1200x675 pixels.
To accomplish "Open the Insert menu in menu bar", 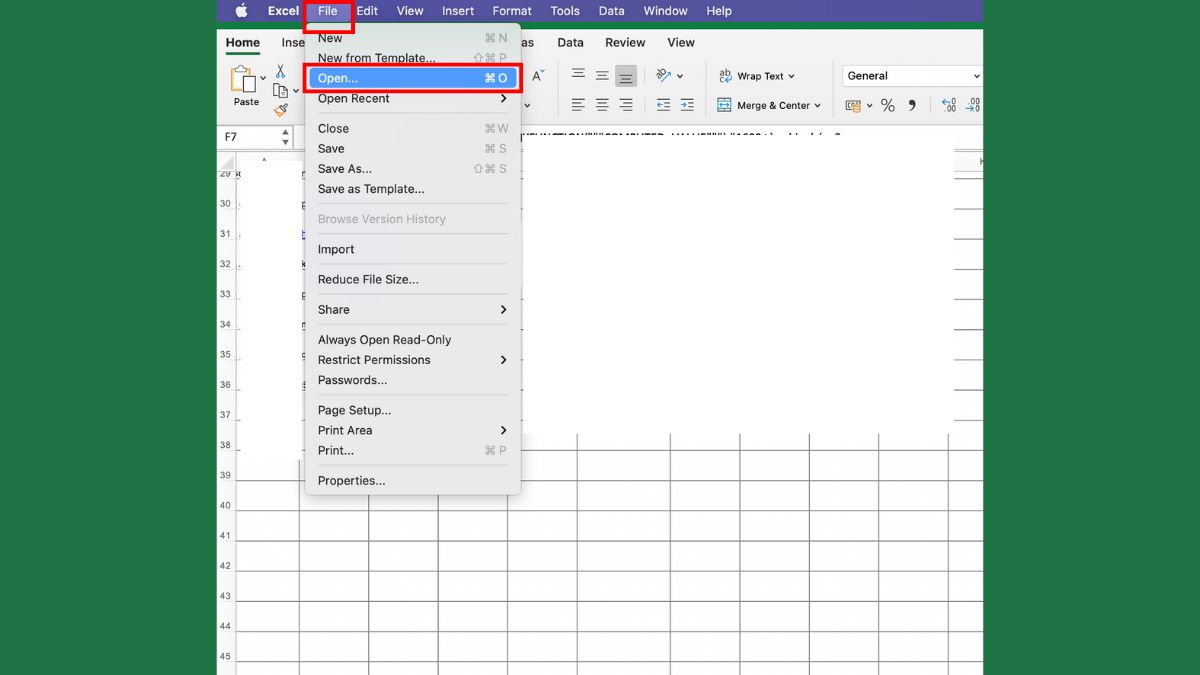I will click(x=458, y=11).
